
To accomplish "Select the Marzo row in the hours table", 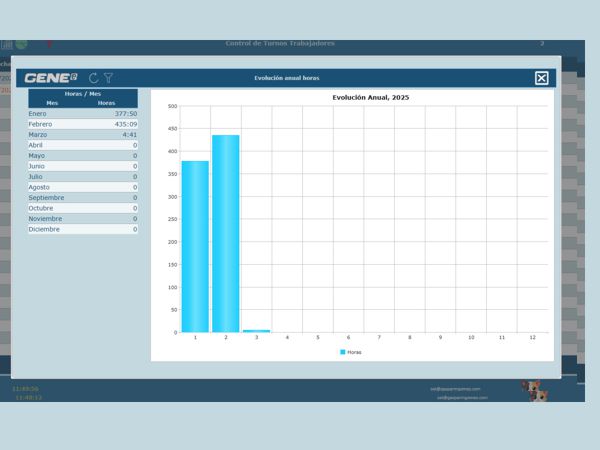I will [83, 135].
